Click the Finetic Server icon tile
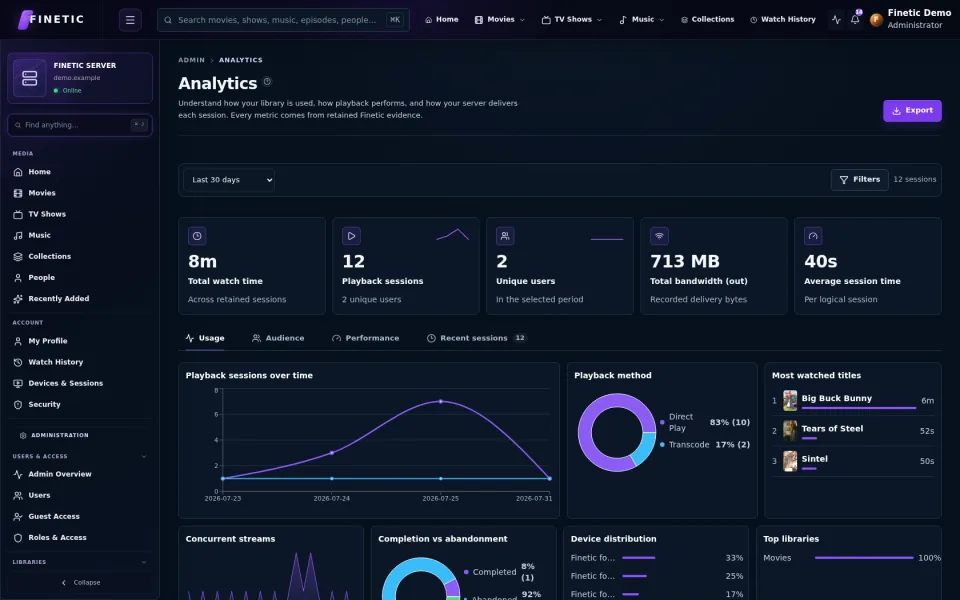Viewport: 960px width, 600px height. 29,78
